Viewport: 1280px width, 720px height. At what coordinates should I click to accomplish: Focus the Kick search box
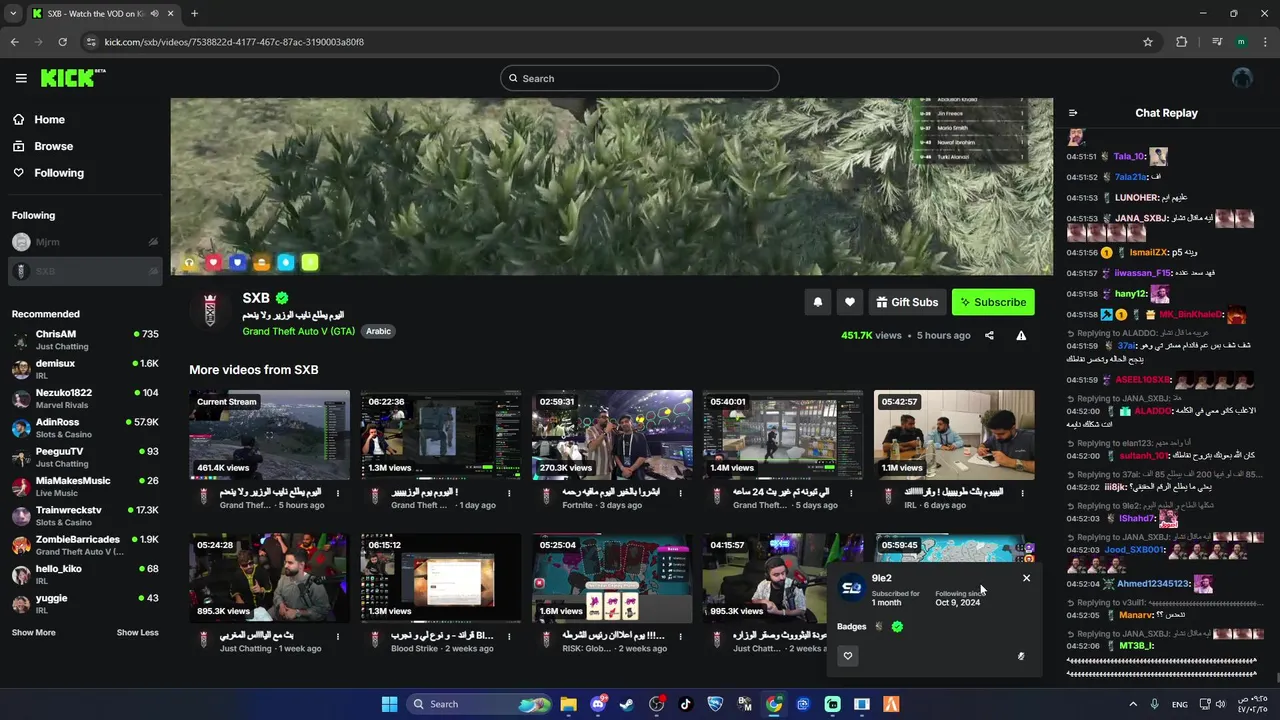(640, 78)
